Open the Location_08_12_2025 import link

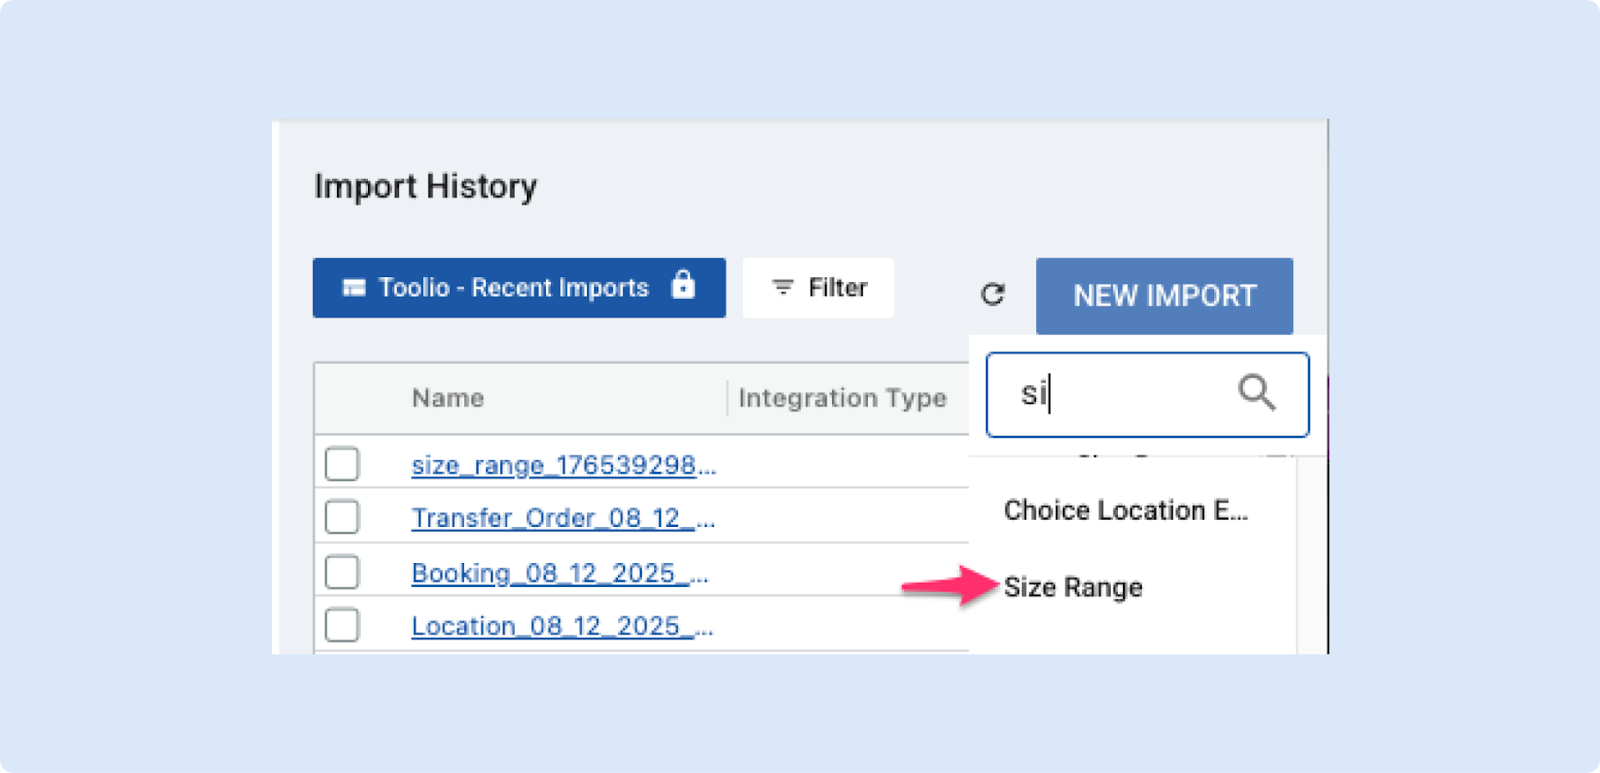(x=562, y=626)
